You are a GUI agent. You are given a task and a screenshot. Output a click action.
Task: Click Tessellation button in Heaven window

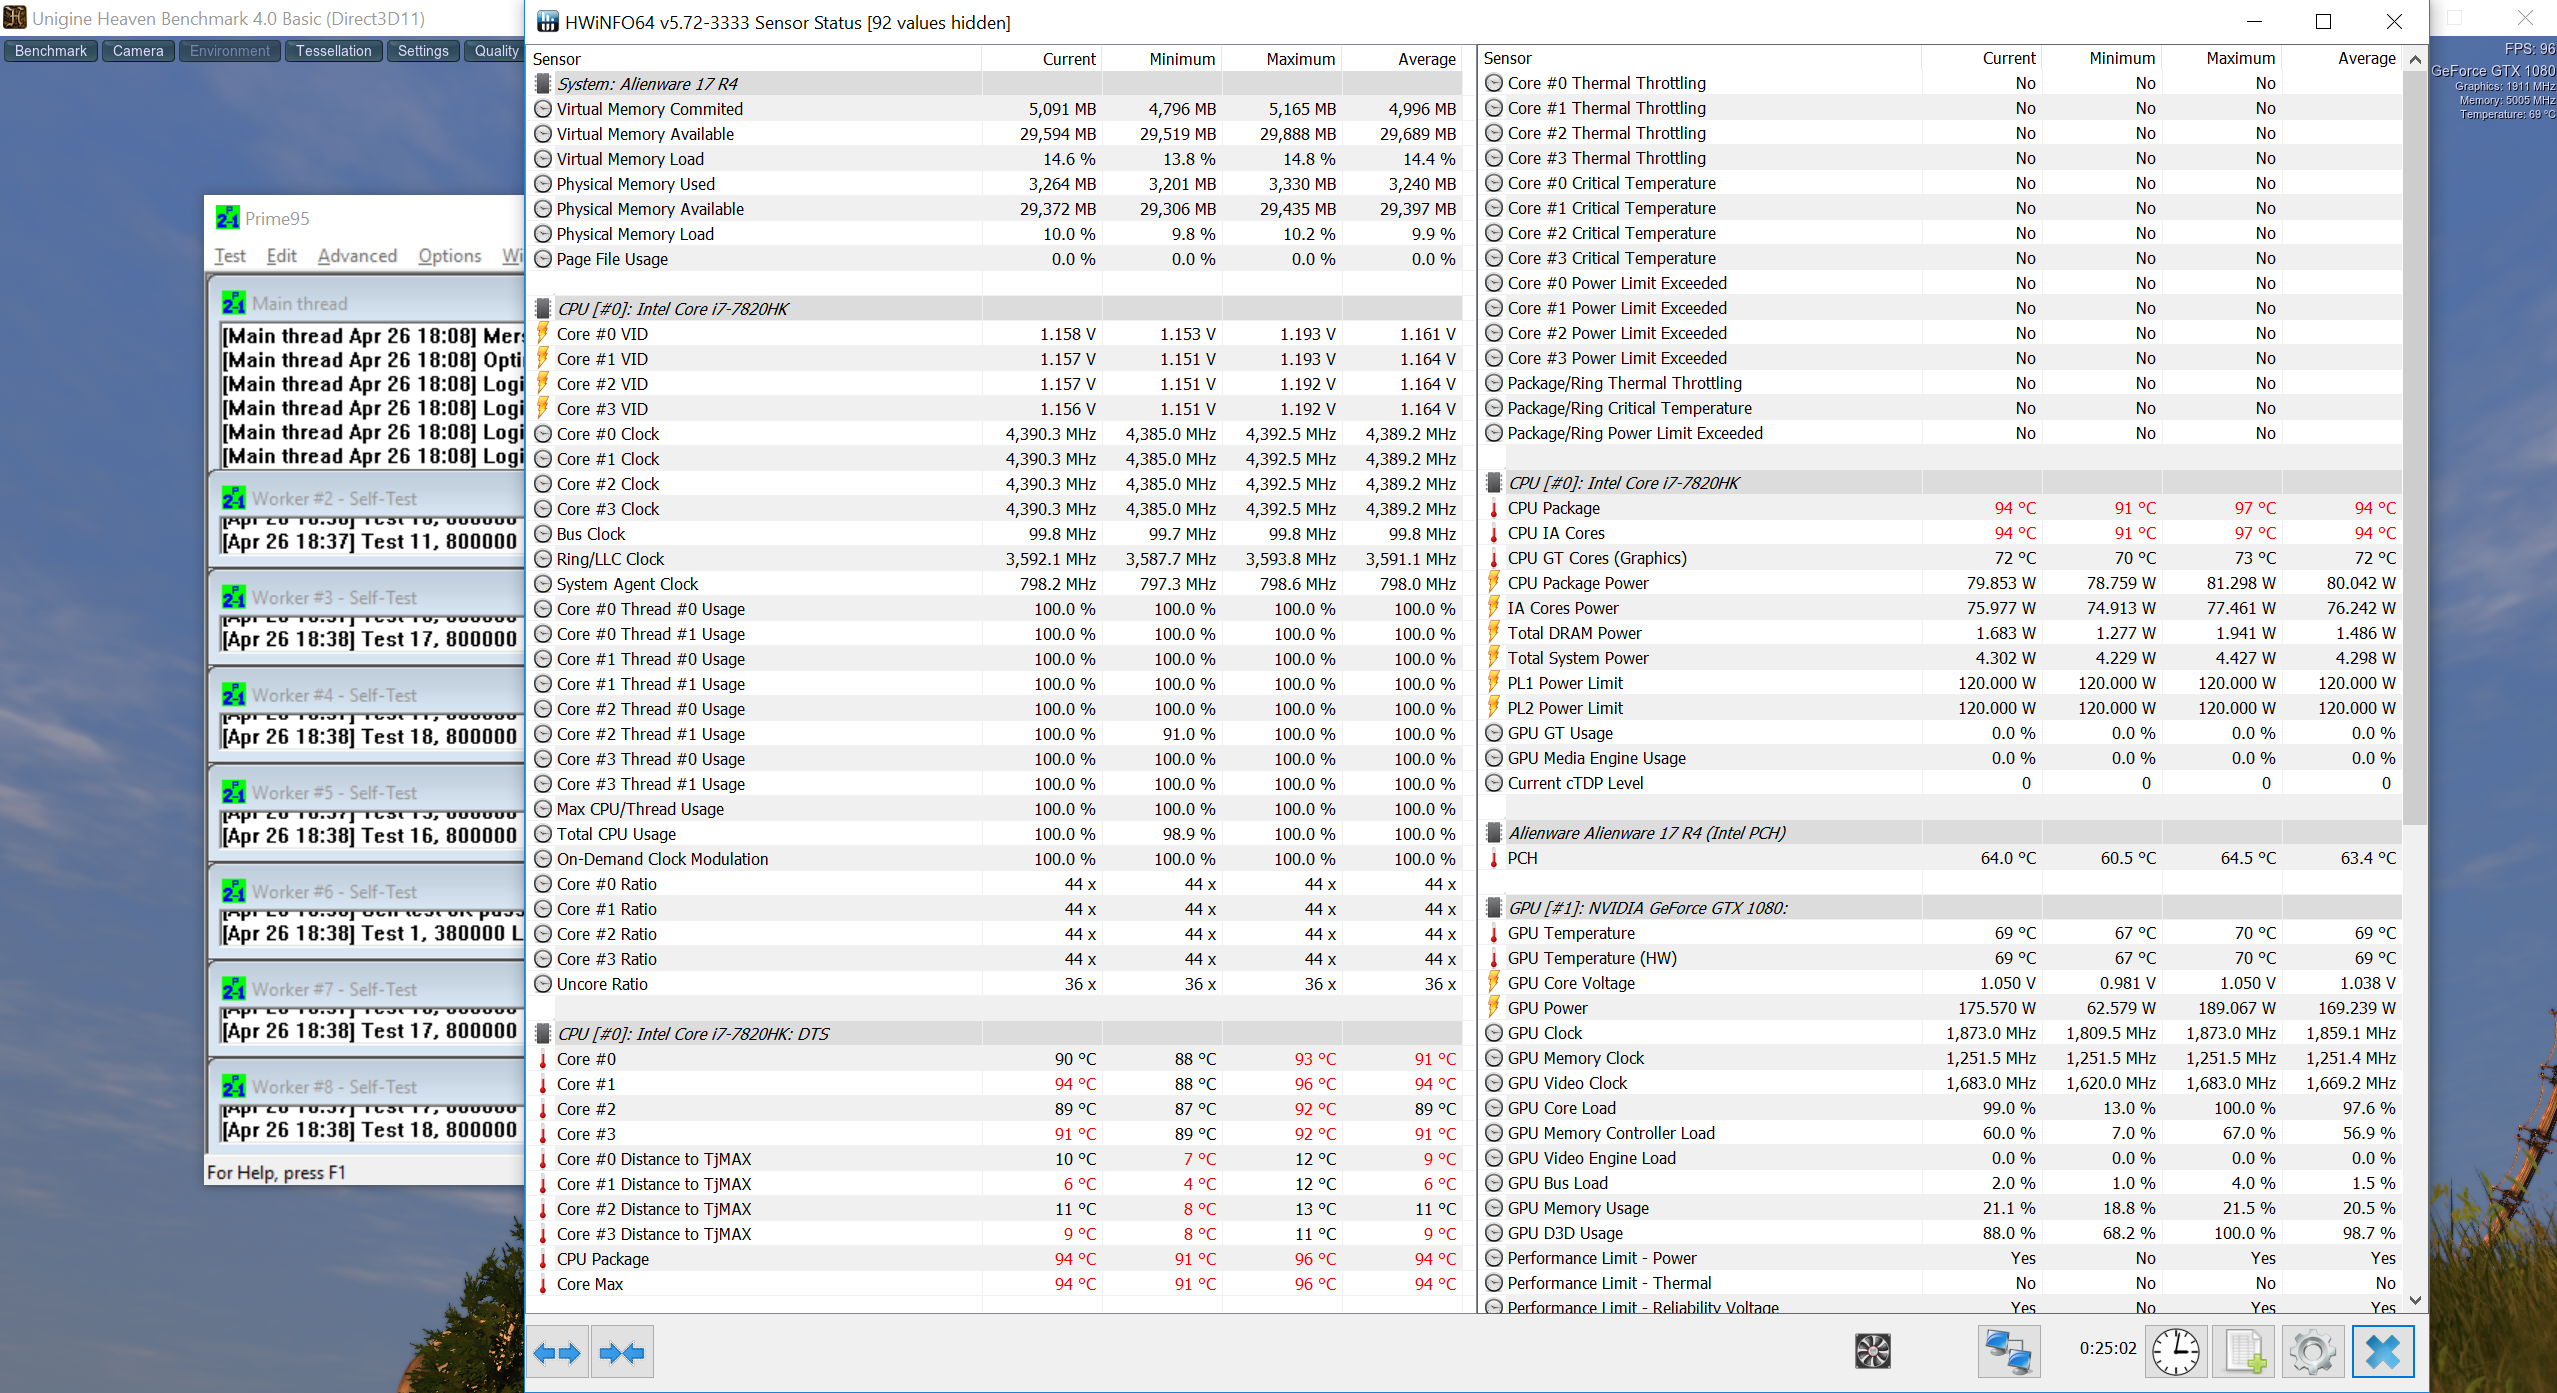coord(333,50)
